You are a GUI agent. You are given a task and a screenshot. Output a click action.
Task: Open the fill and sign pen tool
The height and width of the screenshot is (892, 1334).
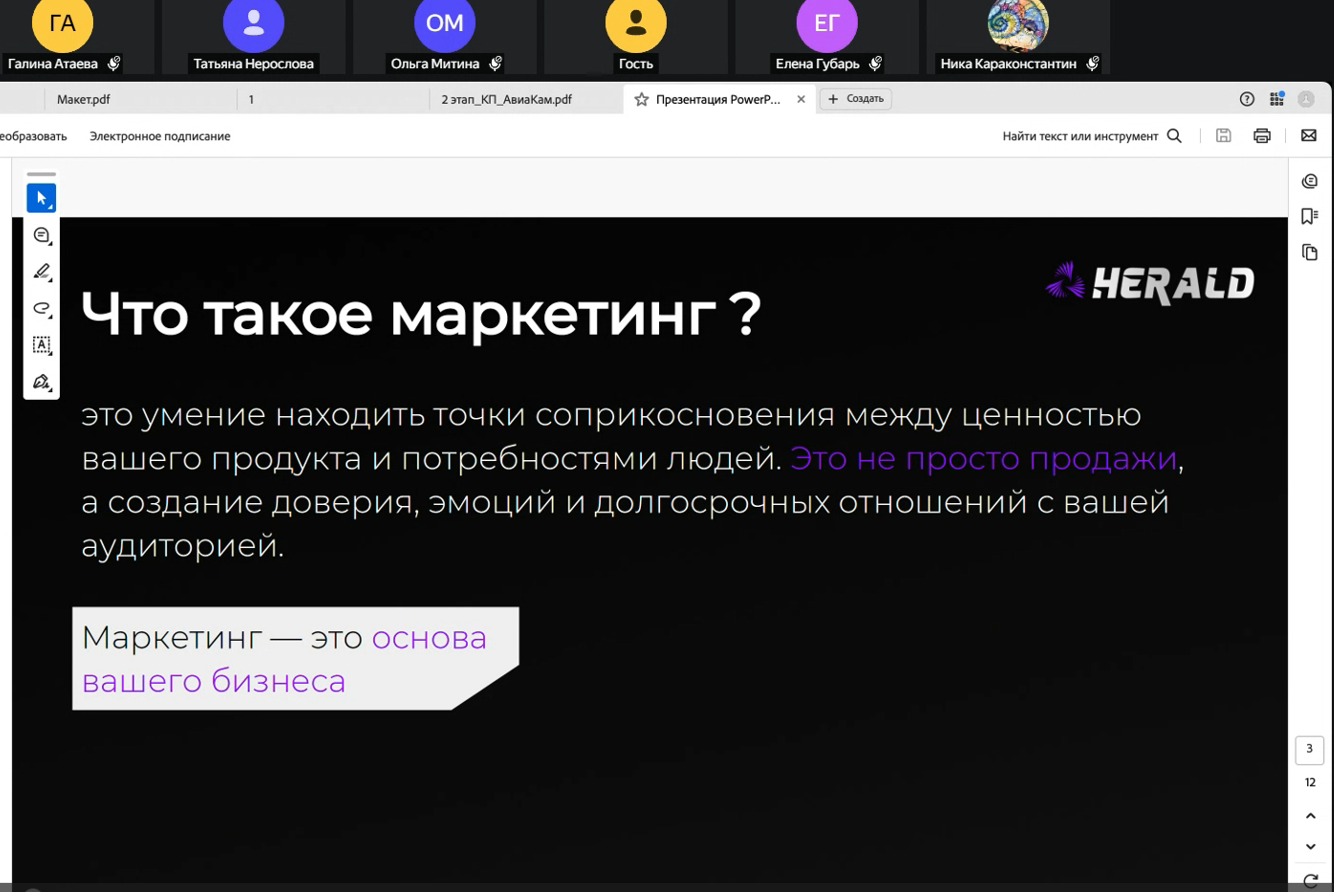click(41, 382)
